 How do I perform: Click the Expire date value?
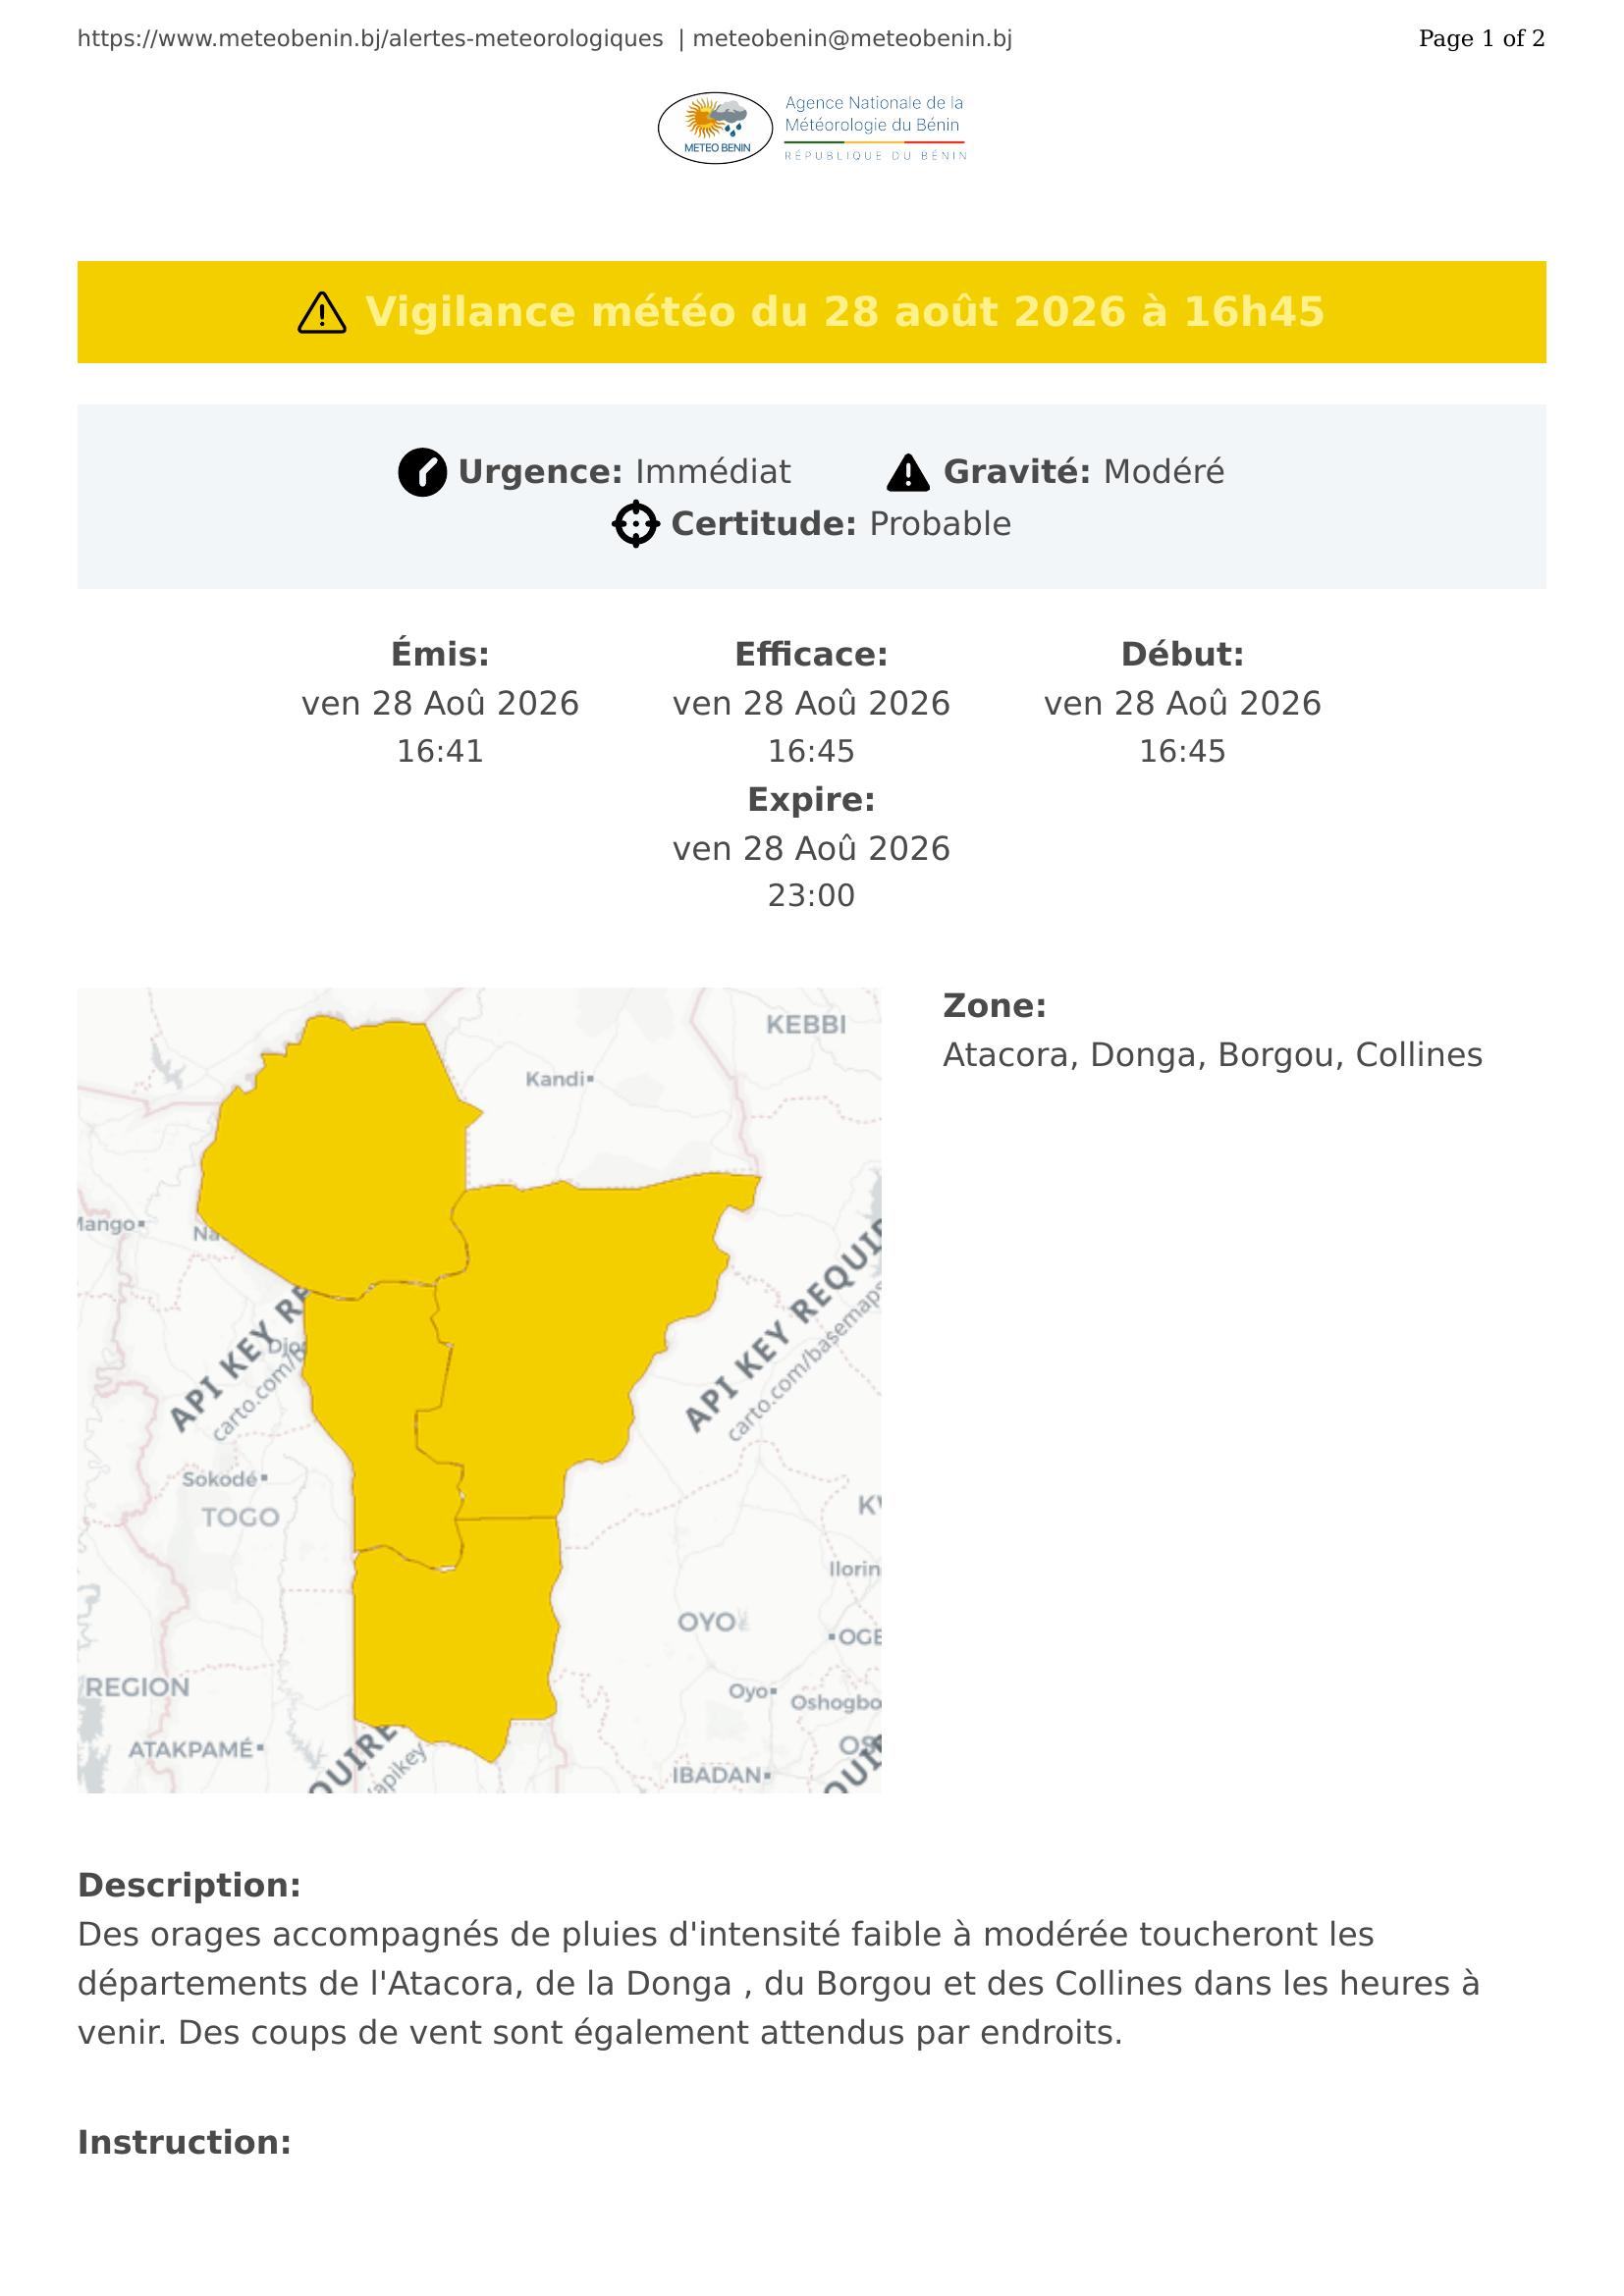[x=811, y=872]
